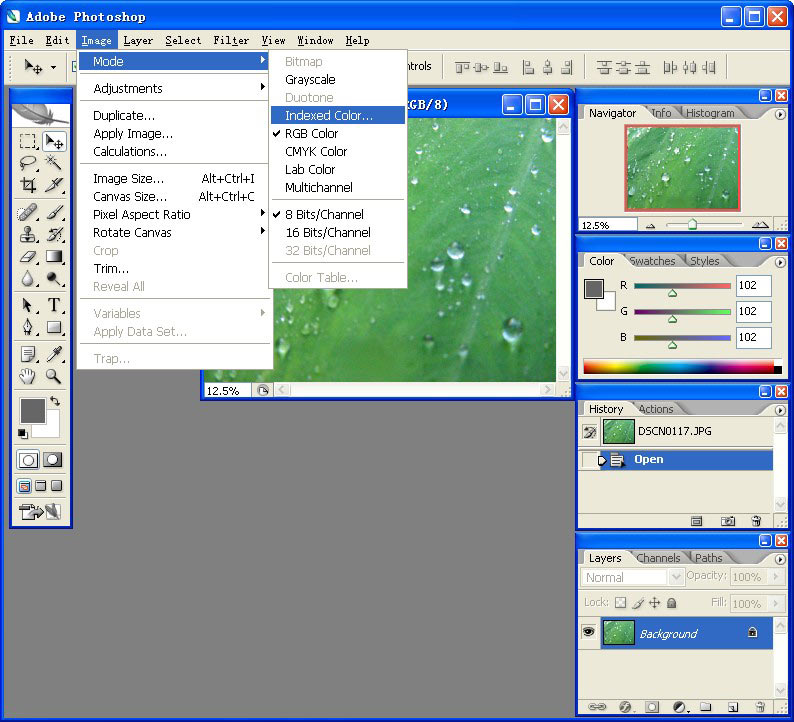The image size is (794, 722).
Task: Open the Opacity slider arrow
Action: [x=776, y=577]
